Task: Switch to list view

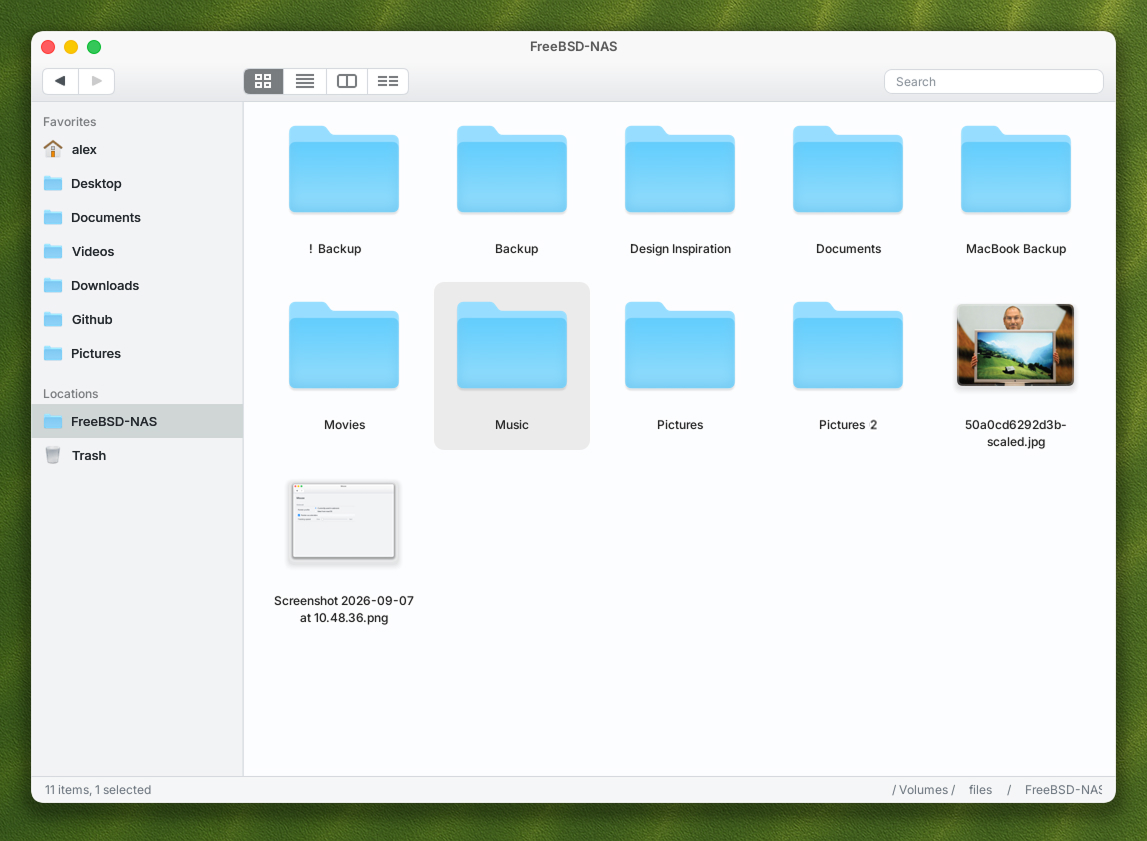Action: [305, 81]
